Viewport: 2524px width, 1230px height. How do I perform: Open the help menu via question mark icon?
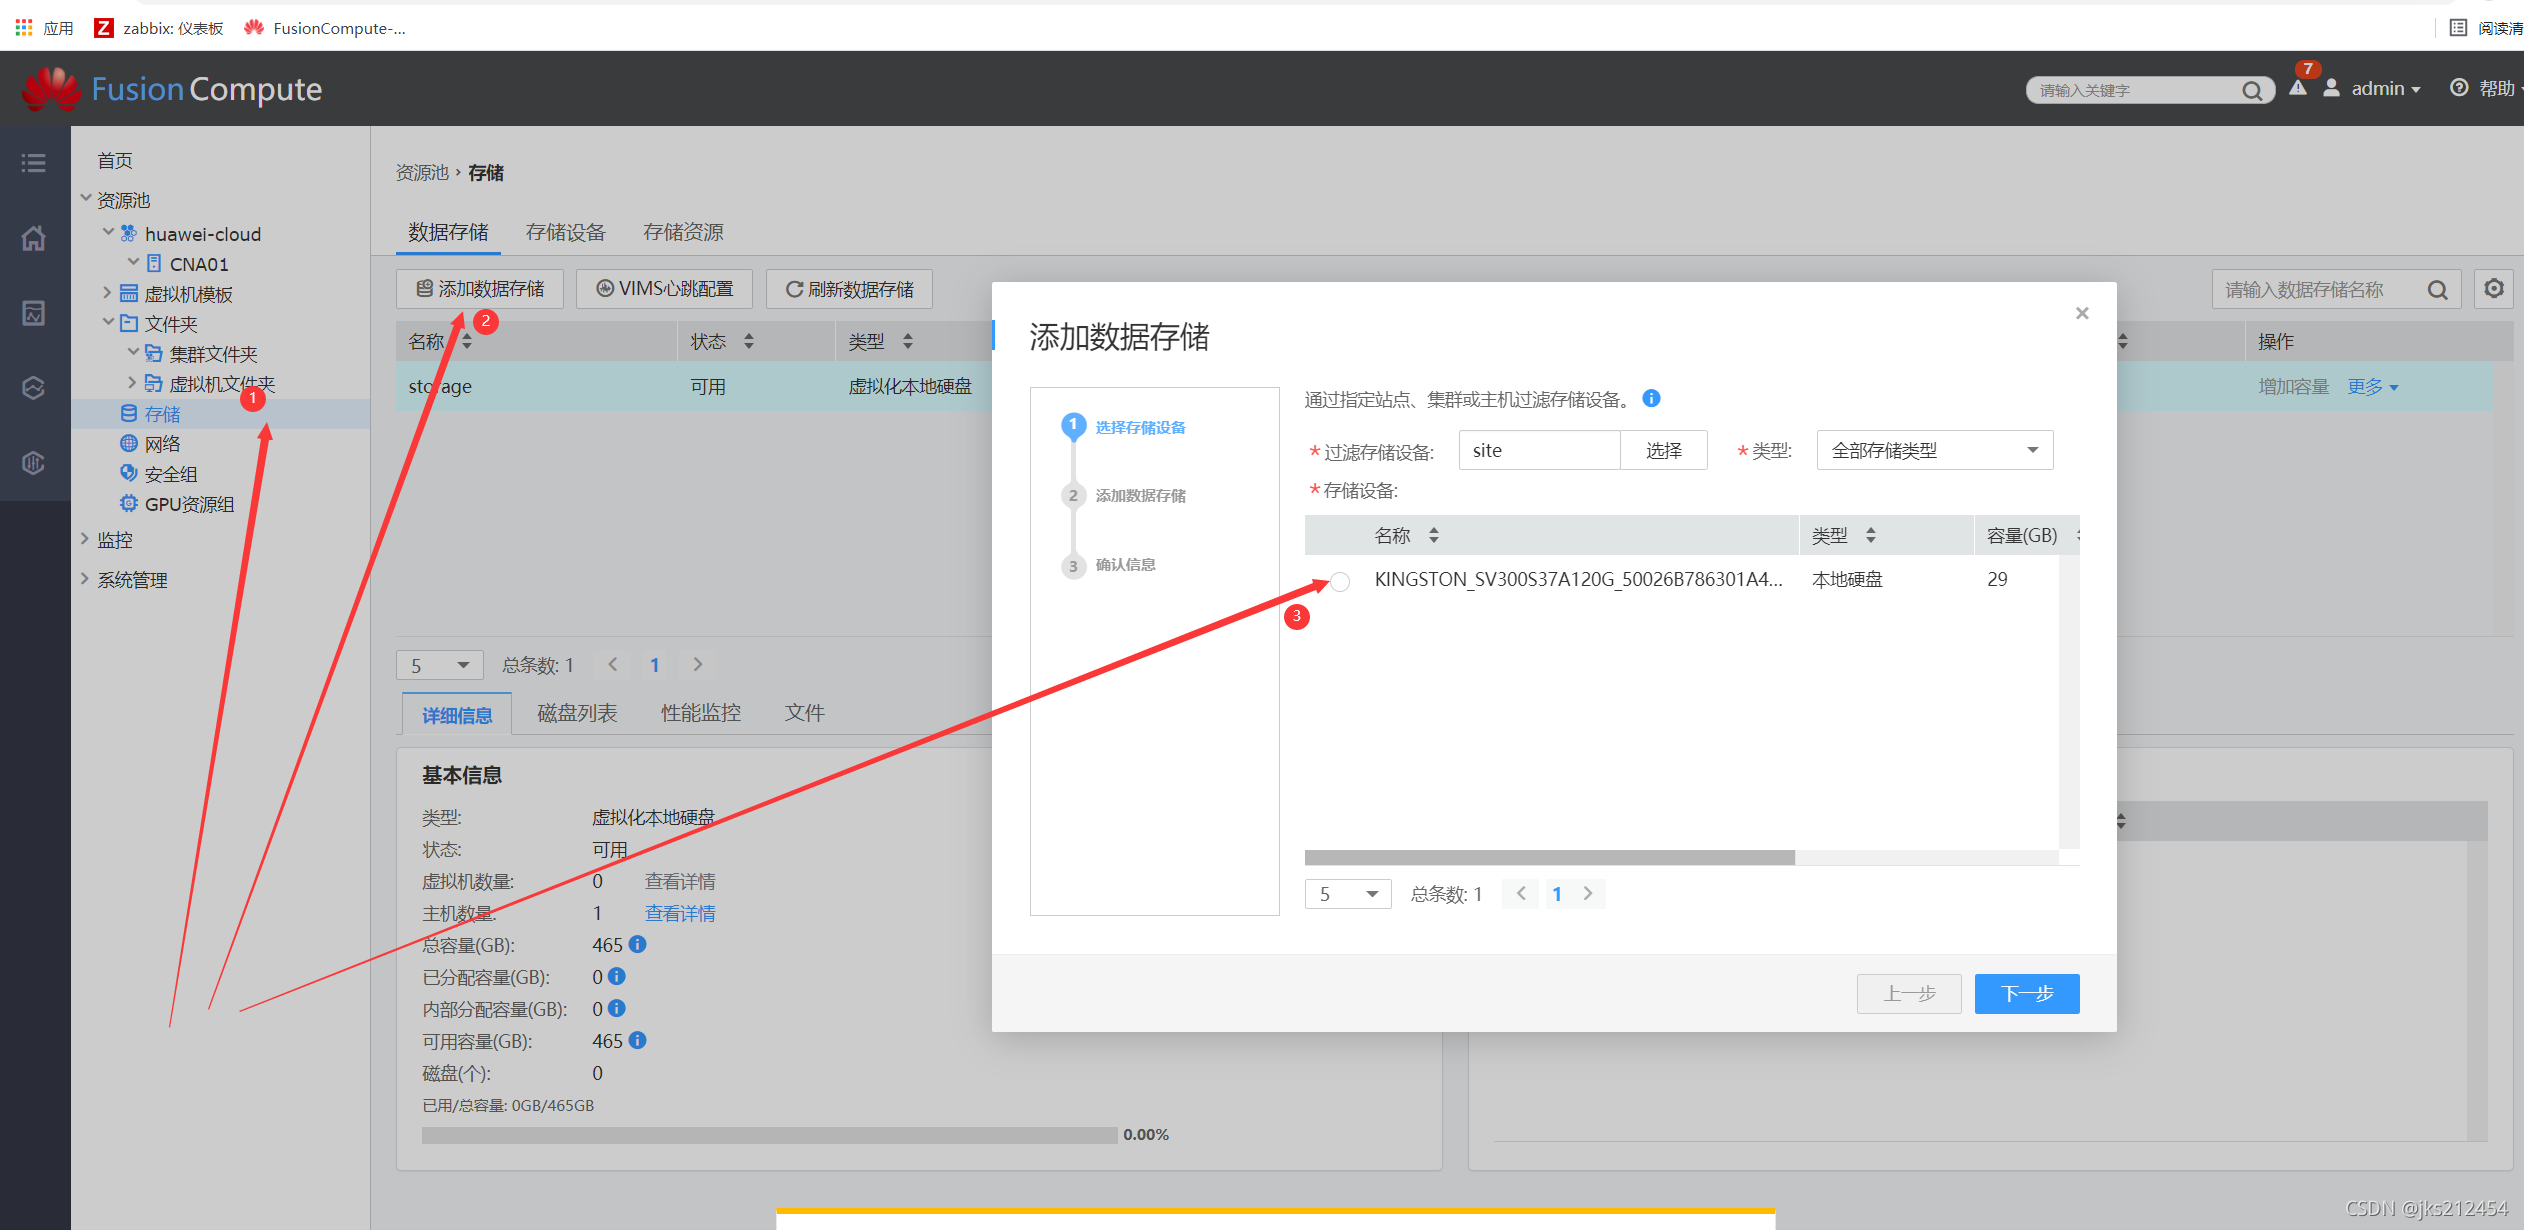(2460, 88)
